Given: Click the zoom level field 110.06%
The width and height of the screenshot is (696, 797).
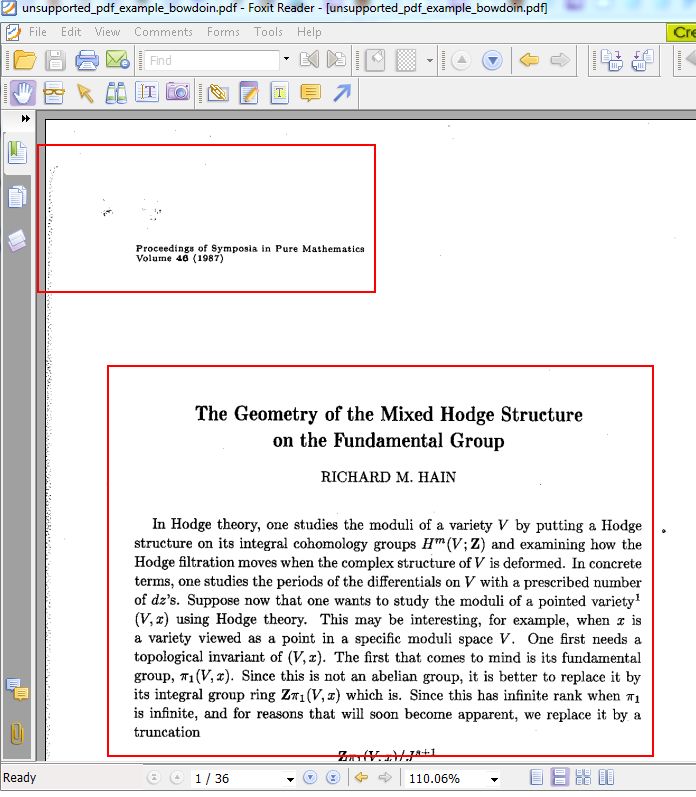Looking at the screenshot, I should (446, 778).
